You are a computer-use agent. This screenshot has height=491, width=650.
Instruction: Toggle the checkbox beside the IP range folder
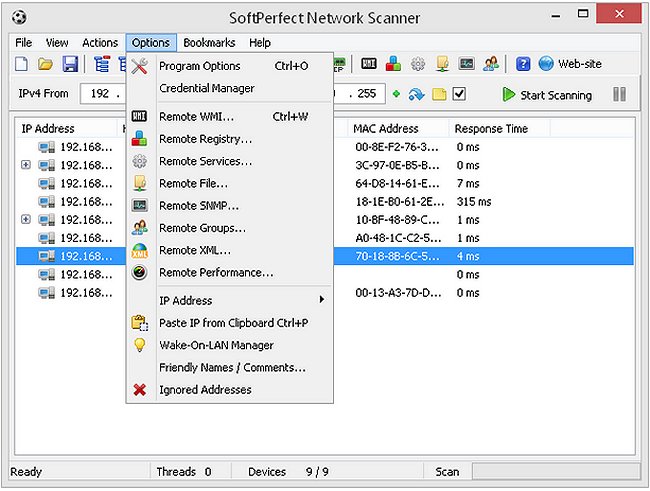(459, 95)
